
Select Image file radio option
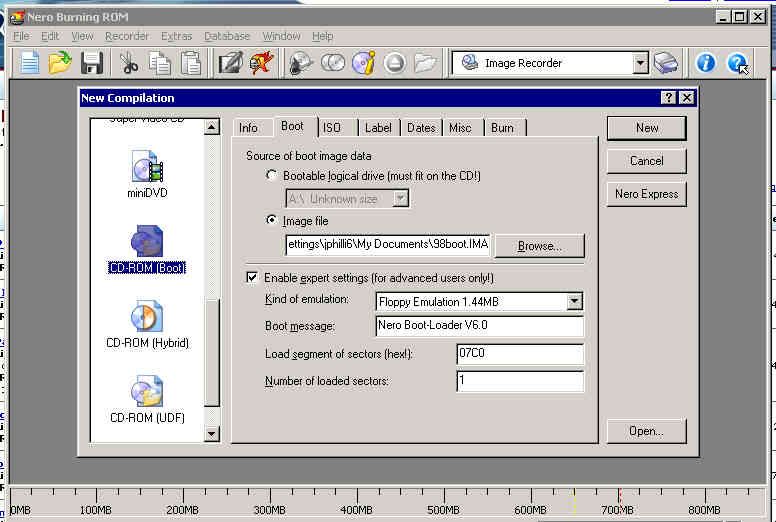click(271, 220)
